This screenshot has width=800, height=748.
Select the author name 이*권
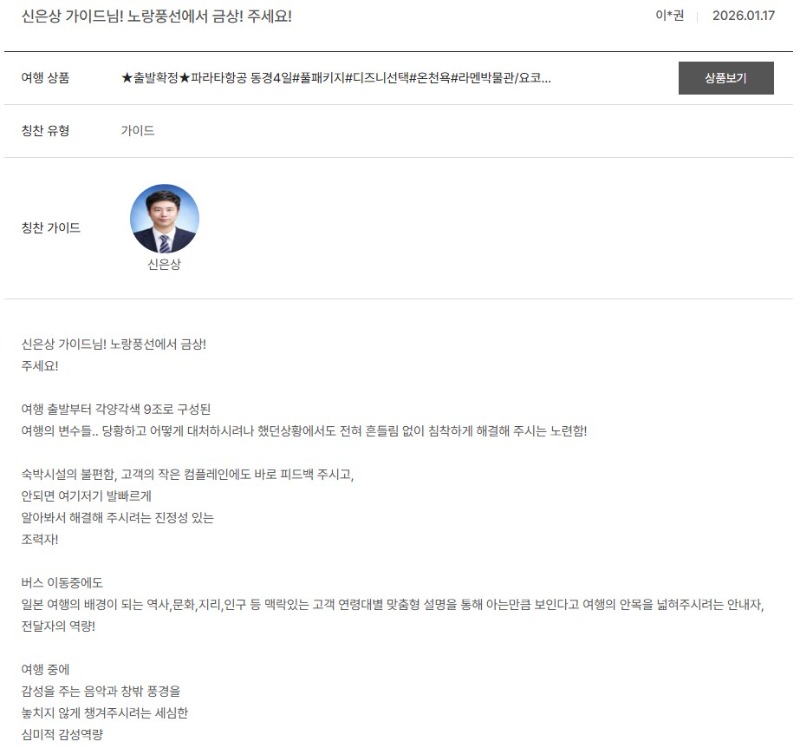point(669,15)
